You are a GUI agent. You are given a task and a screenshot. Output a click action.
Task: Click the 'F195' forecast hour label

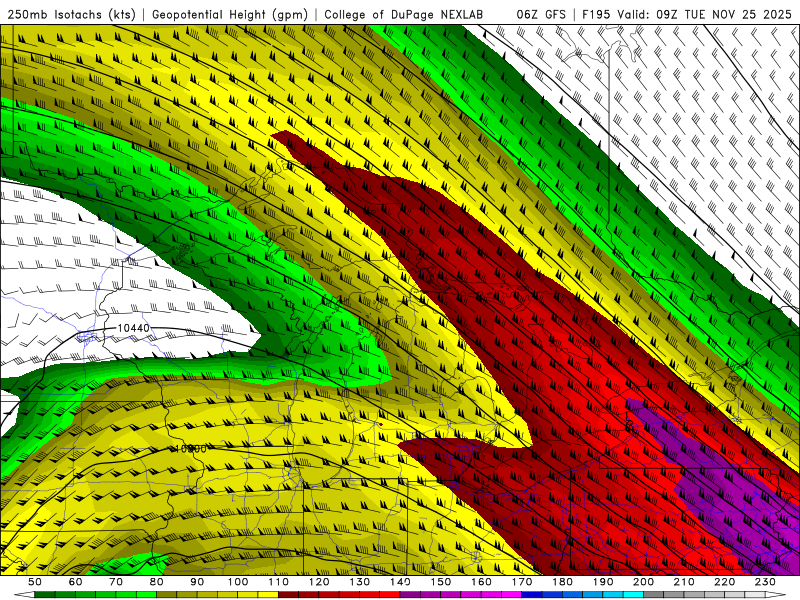(596, 14)
